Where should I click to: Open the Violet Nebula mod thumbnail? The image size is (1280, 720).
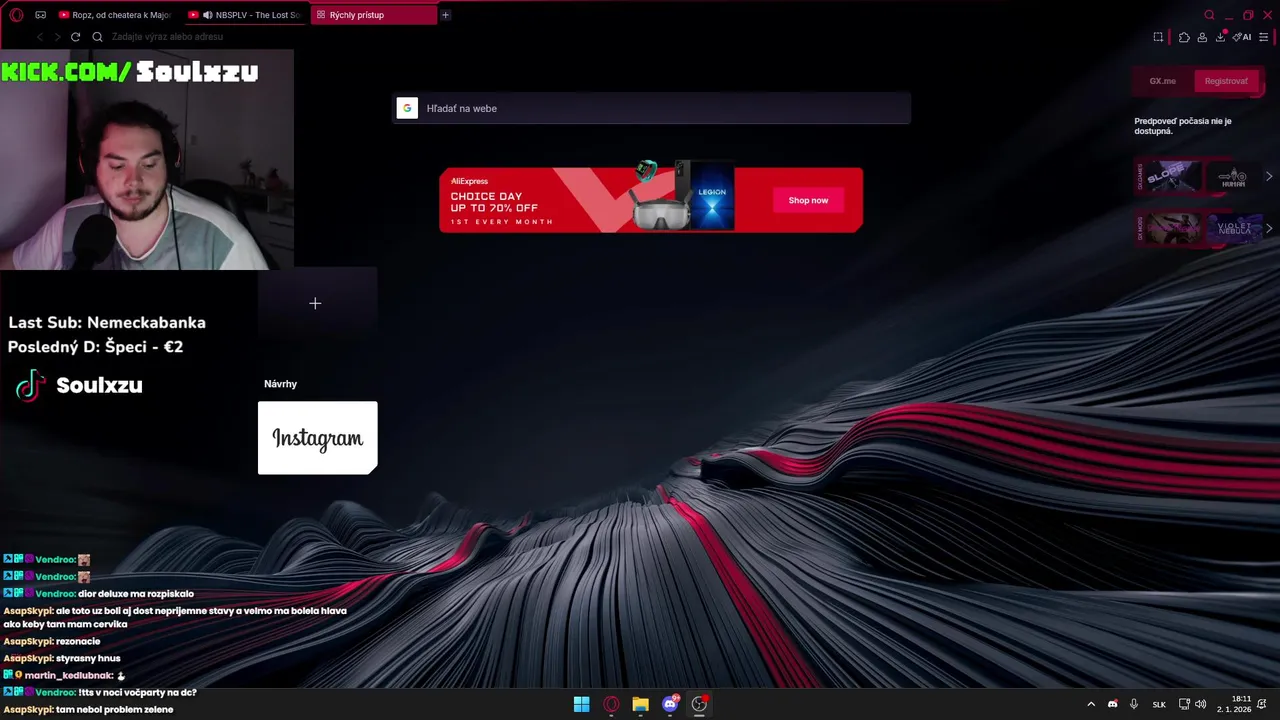tap(1232, 228)
